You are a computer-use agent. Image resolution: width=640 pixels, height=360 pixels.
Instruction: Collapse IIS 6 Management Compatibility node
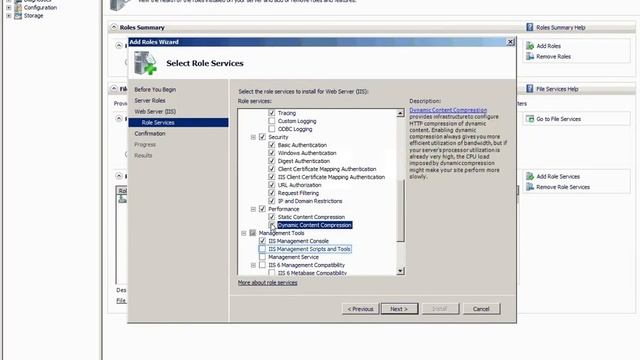tap(253, 265)
